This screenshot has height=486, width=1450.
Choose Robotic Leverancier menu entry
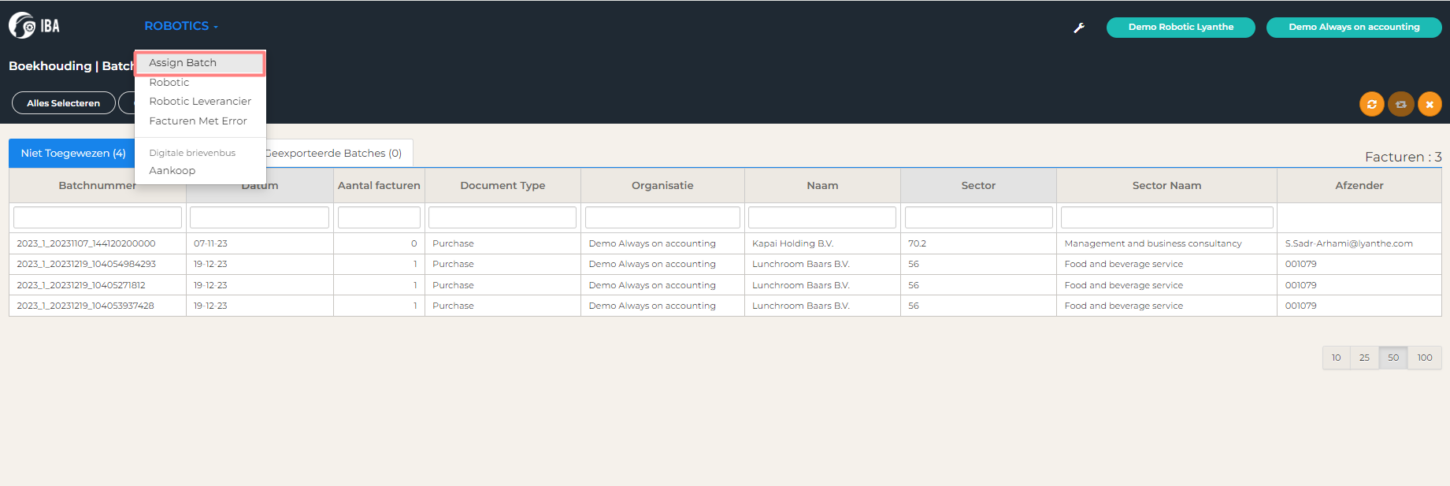point(200,101)
